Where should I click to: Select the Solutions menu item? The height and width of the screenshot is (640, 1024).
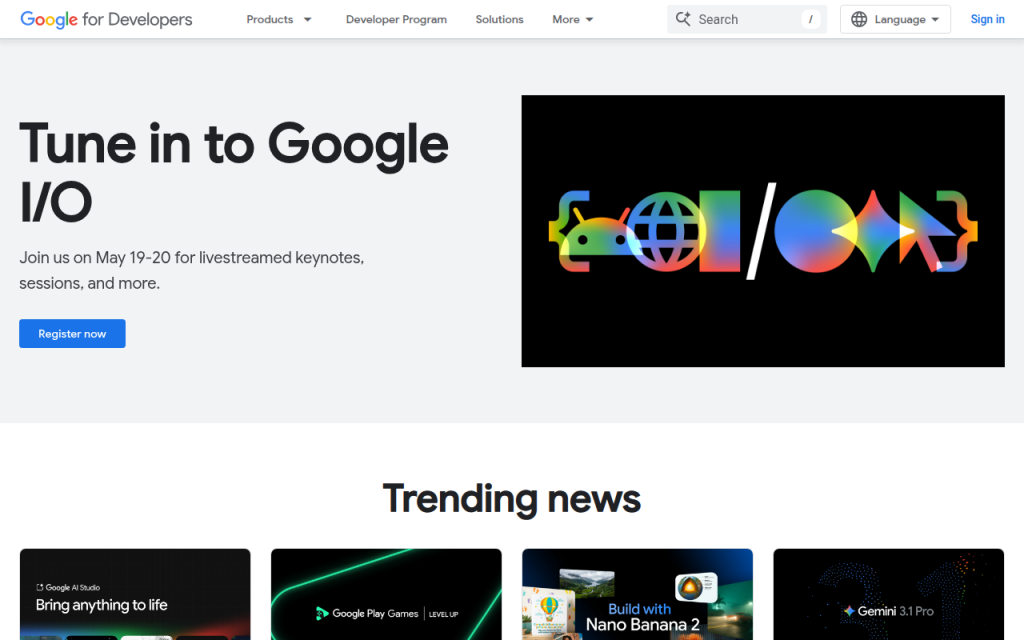pos(499,19)
